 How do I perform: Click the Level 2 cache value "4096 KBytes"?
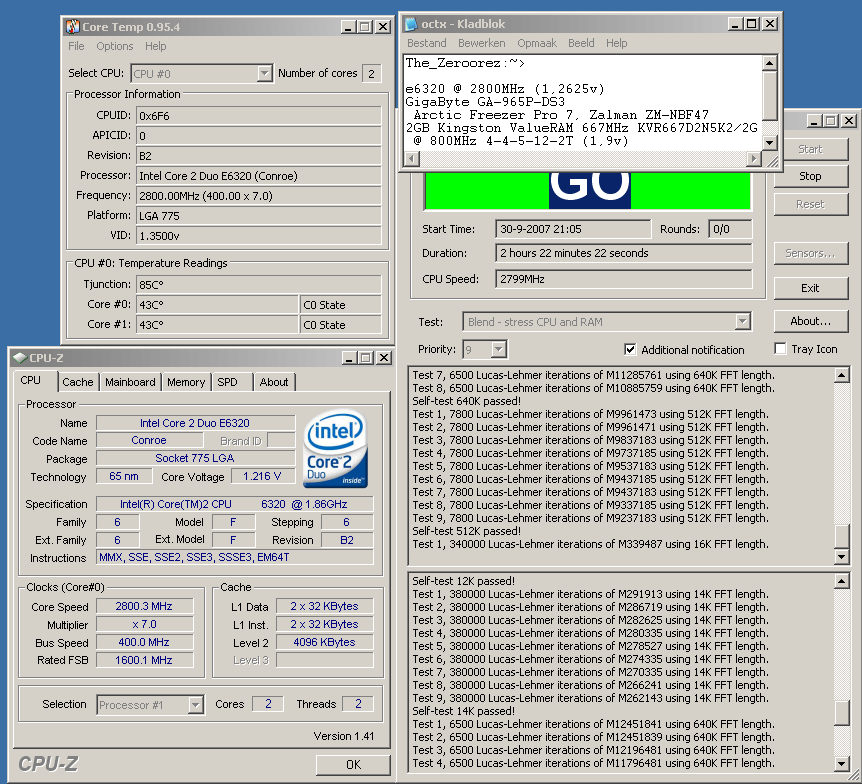pos(324,642)
